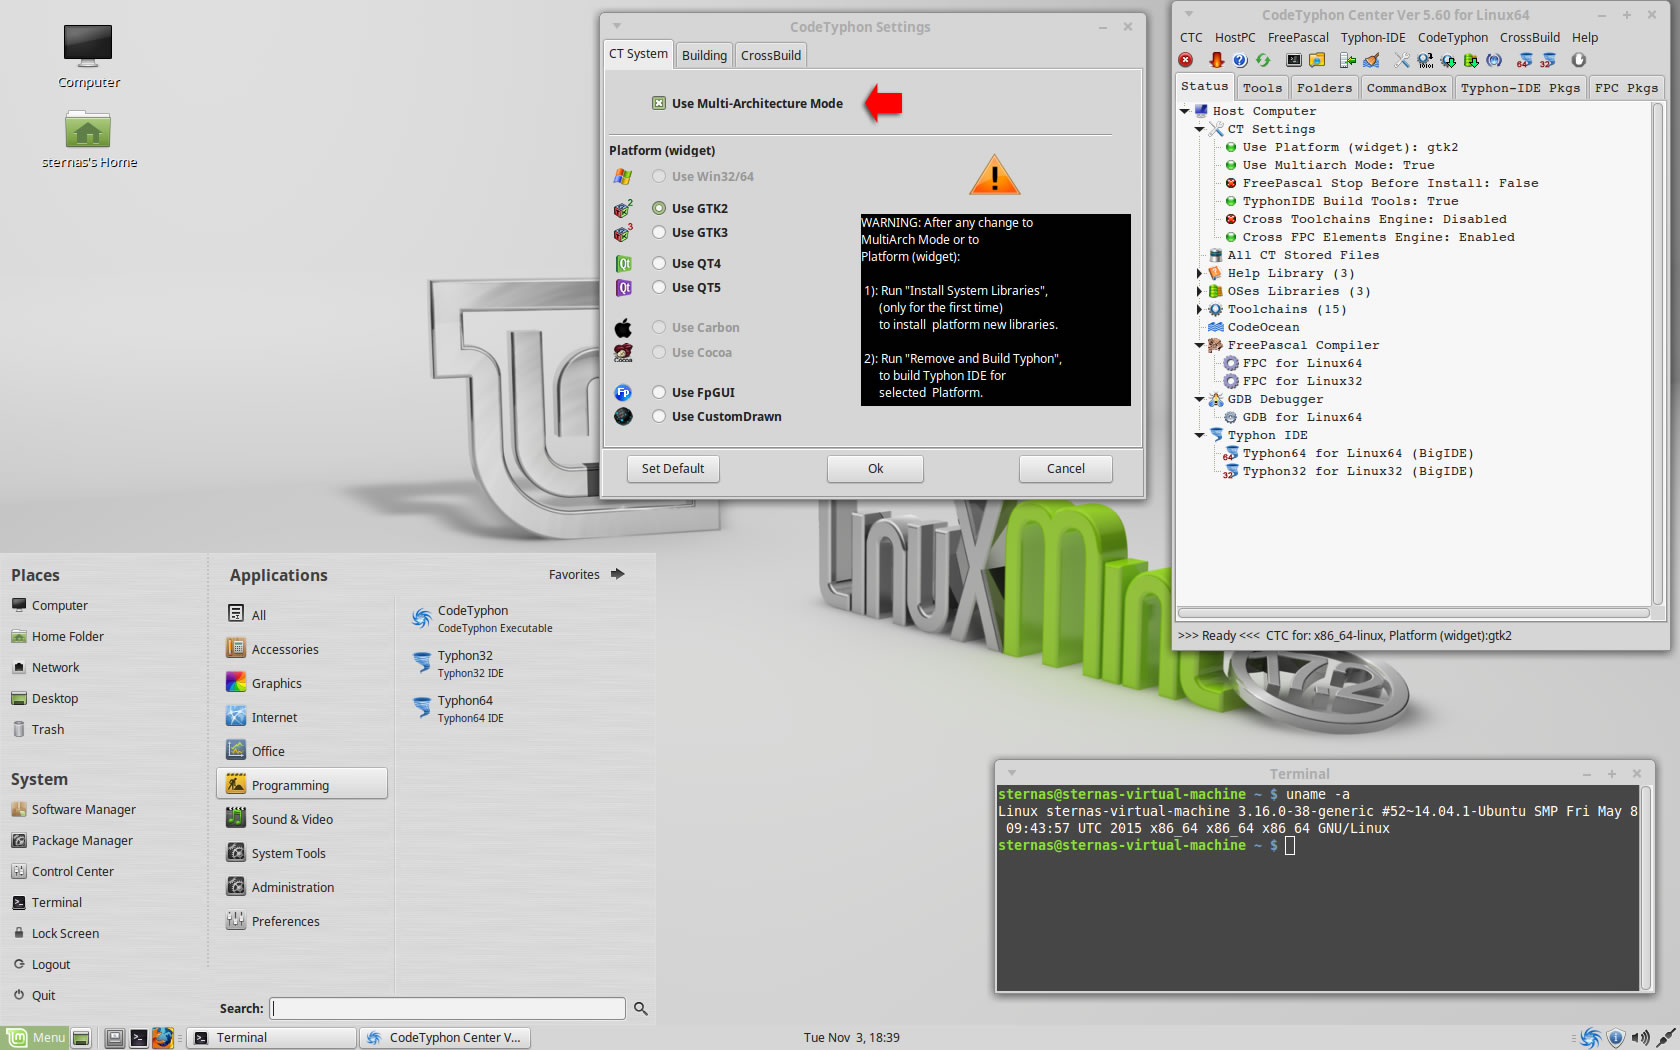The height and width of the screenshot is (1050, 1680).
Task: Select the Use QT4 radio button
Action: (659, 263)
